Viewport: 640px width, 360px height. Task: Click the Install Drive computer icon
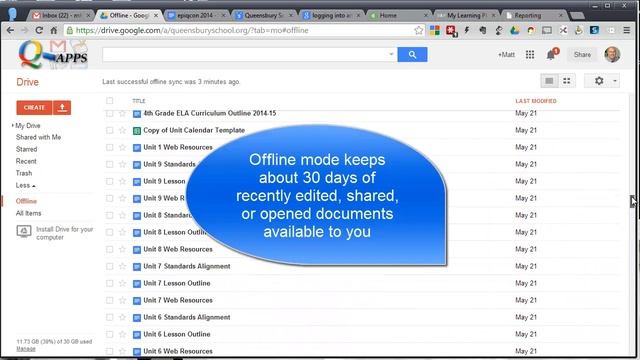click(24, 231)
